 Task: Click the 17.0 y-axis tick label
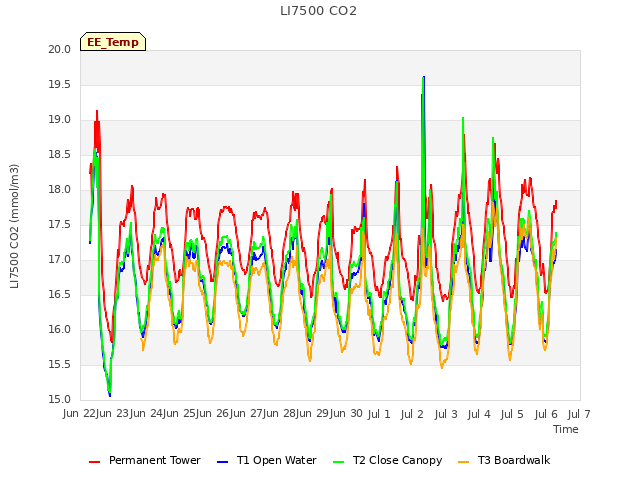pyautogui.click(x=60, y=260)
